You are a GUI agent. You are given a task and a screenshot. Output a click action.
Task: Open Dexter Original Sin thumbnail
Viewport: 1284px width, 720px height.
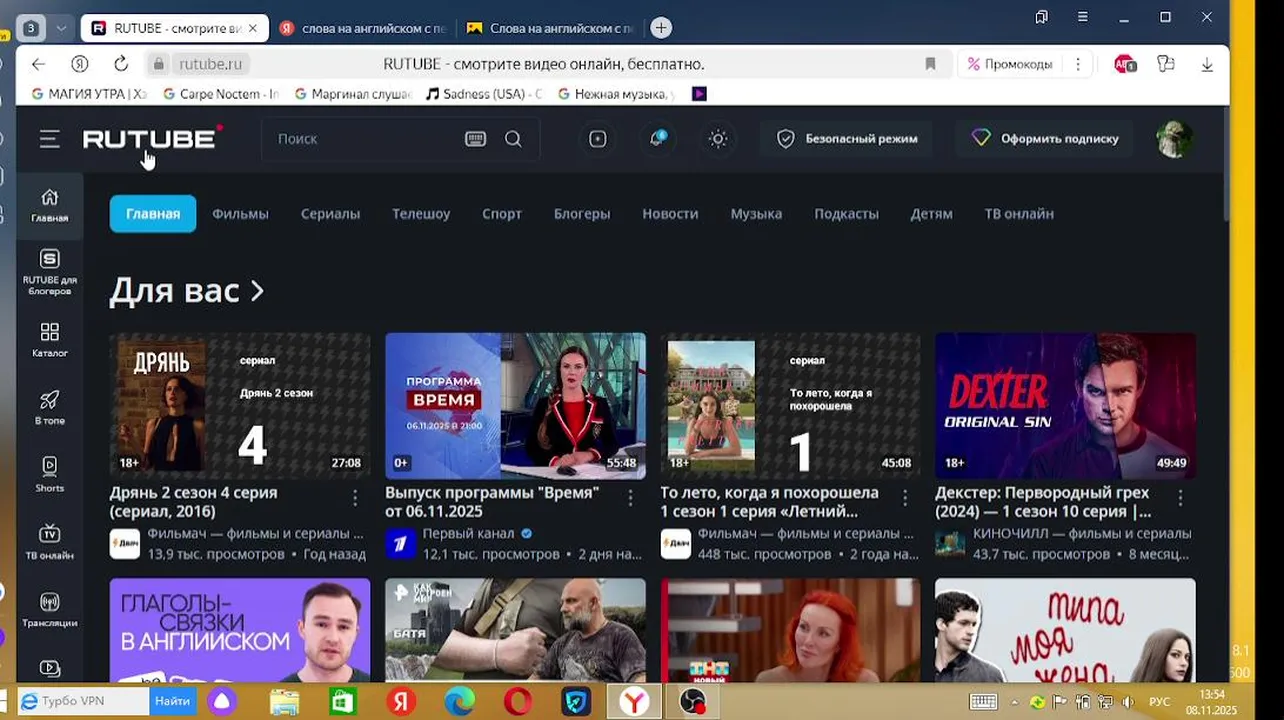pyautogui.click(x=1065, y=406)
